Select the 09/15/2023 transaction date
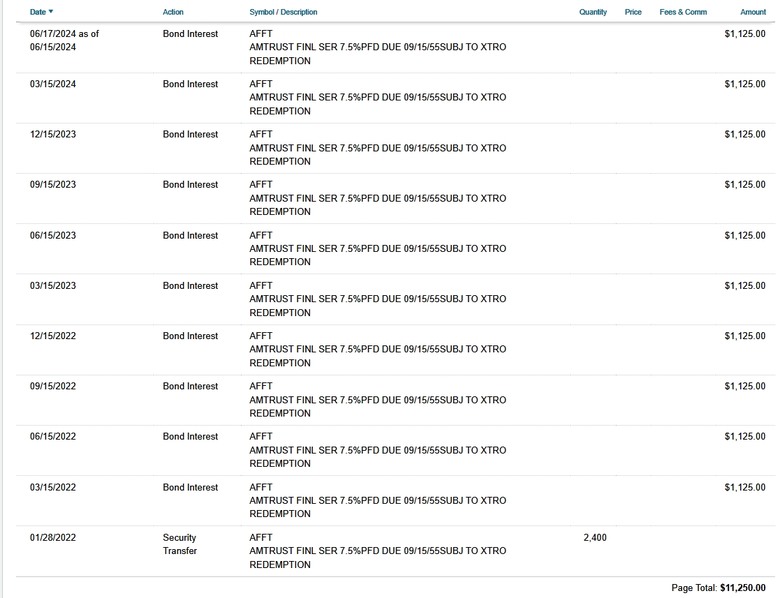 53,184
